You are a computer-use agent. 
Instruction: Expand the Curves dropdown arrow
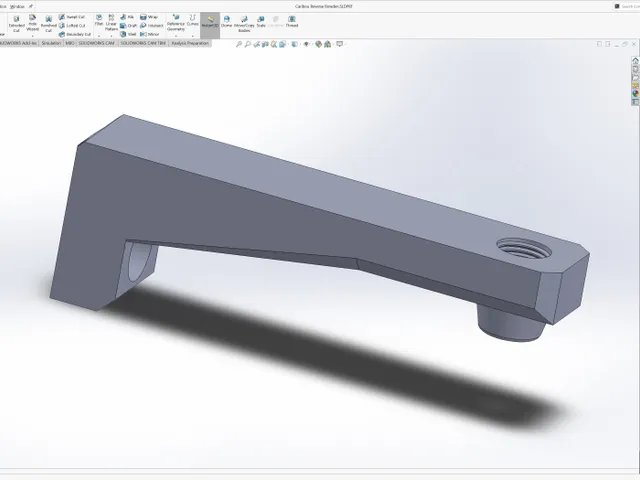(x=193, y=36)
